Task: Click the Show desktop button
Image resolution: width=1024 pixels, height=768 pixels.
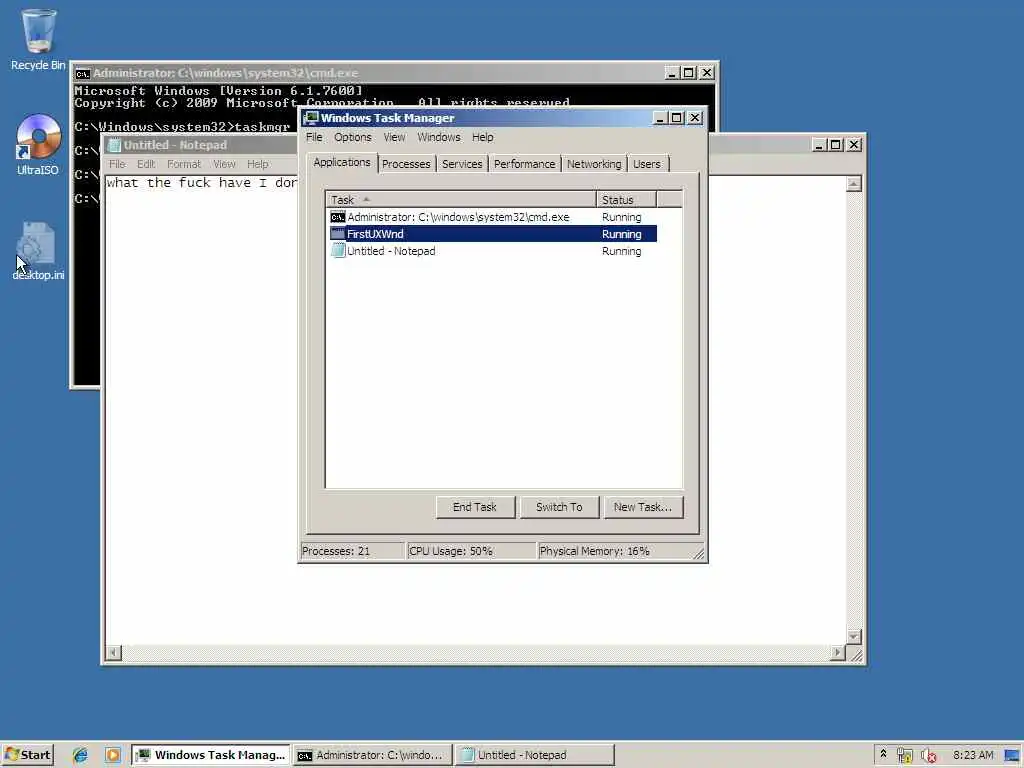Action: (1012, 755)
